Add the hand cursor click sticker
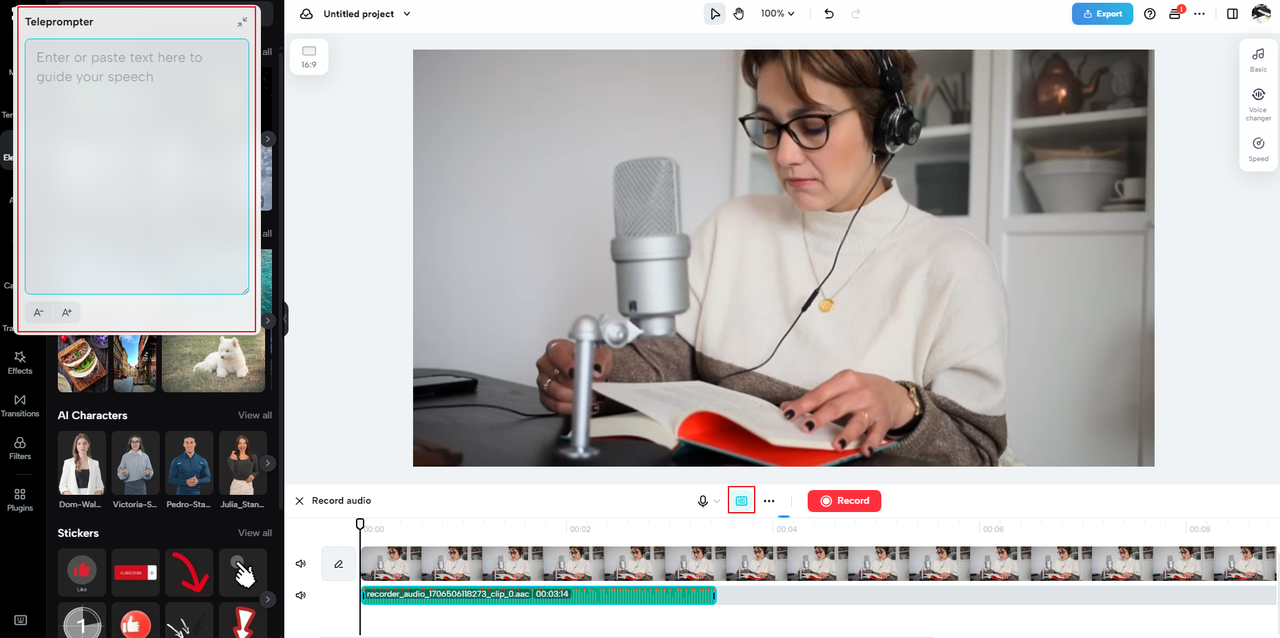 coord(243,573)
